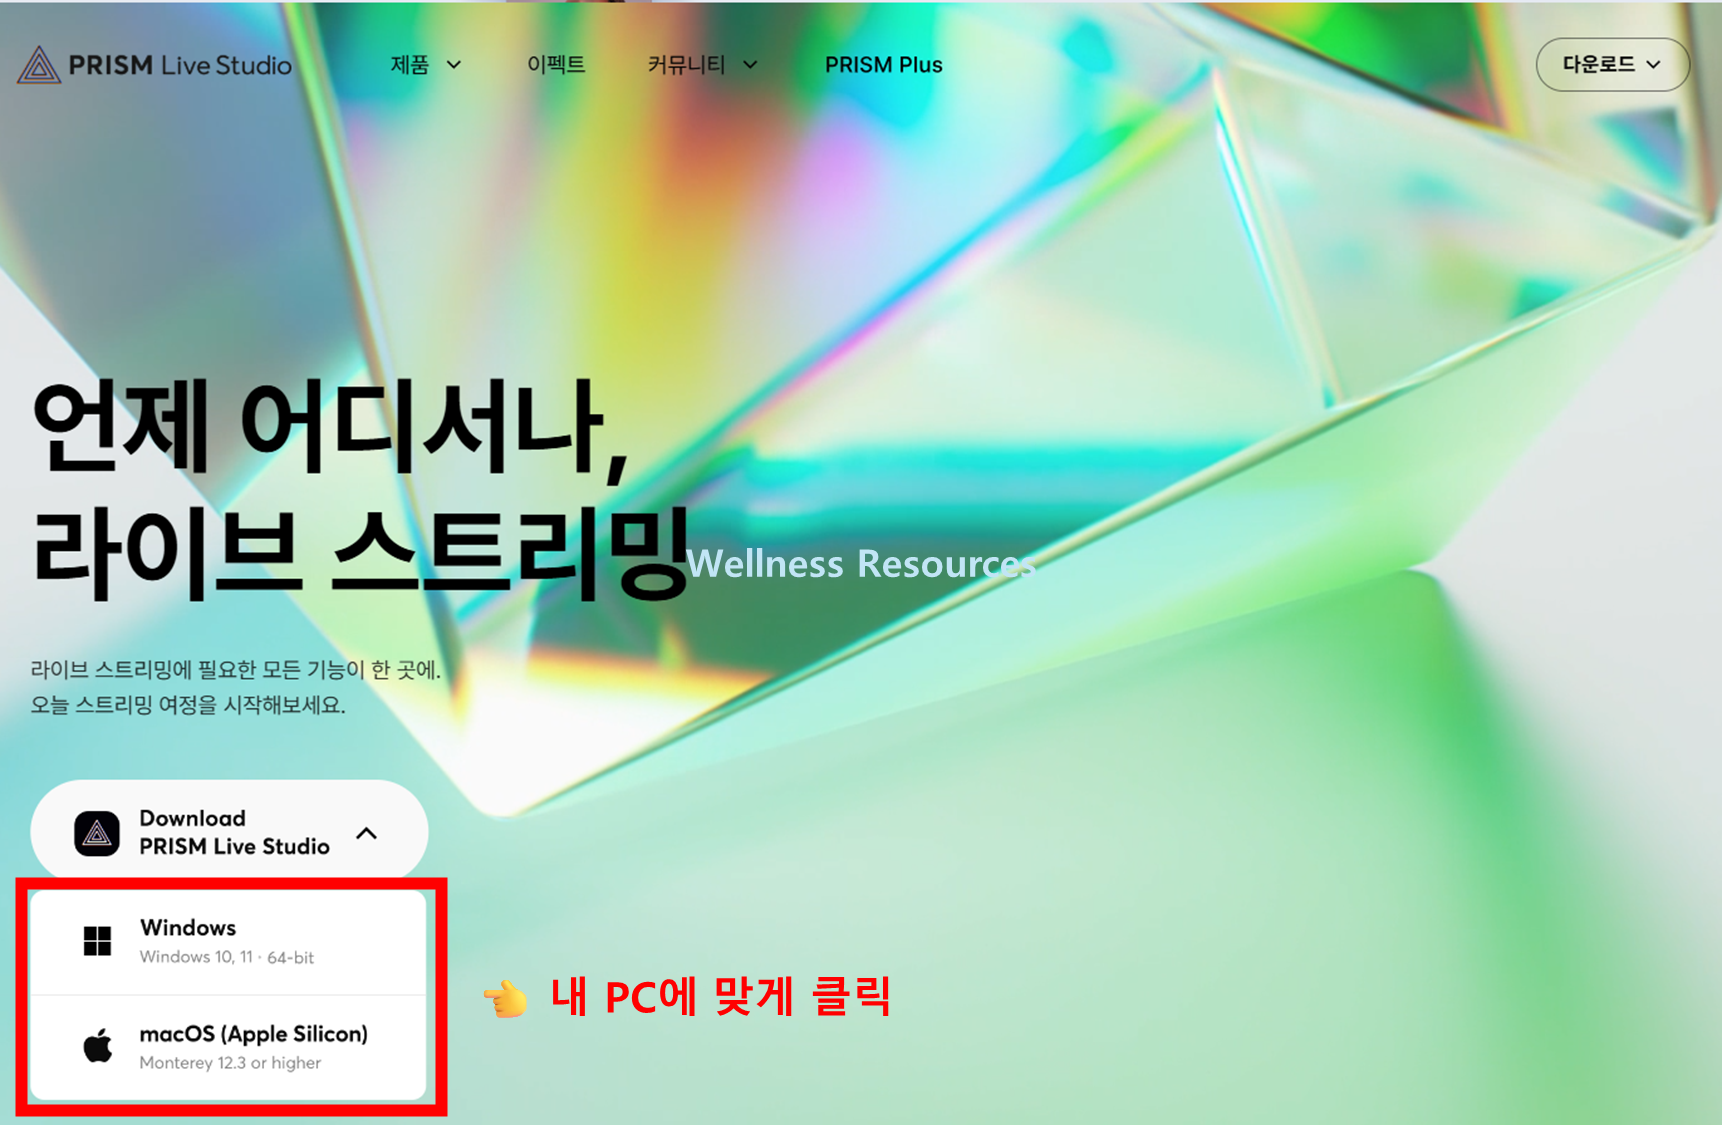Open the 다운로드 dropdown button
The image size is (1722, 1125).
[x=1613, y=65]
